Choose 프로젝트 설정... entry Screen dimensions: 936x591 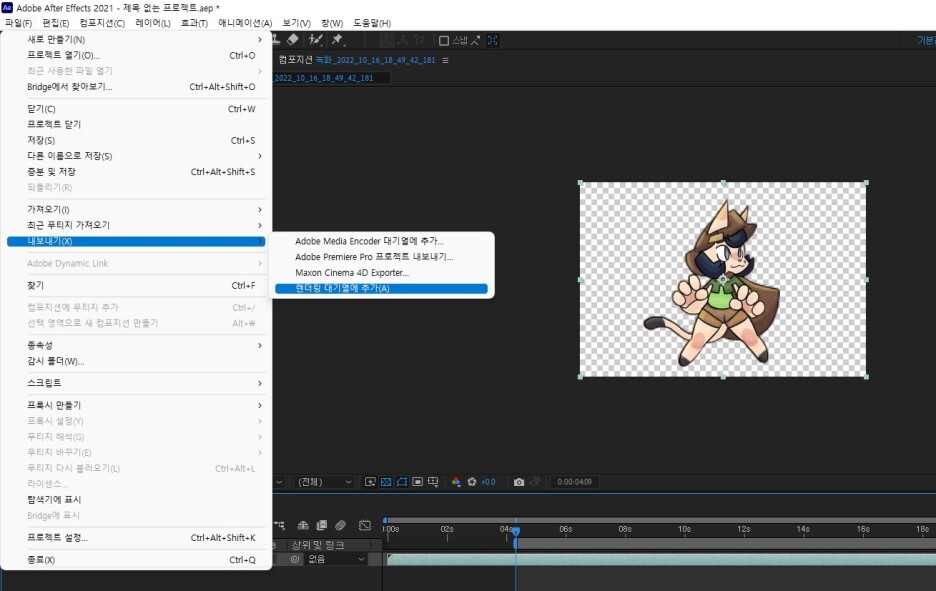[x=136, y=537]
